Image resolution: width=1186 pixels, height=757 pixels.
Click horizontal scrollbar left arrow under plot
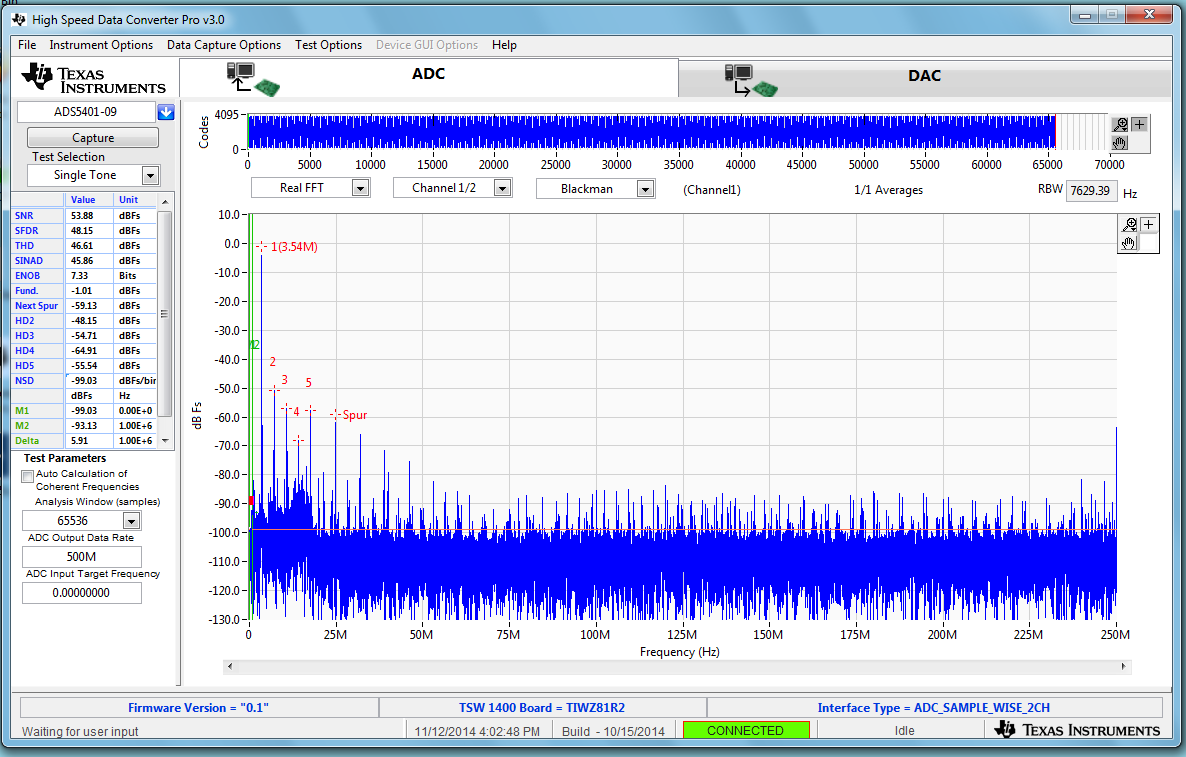[x=230, y=666]
